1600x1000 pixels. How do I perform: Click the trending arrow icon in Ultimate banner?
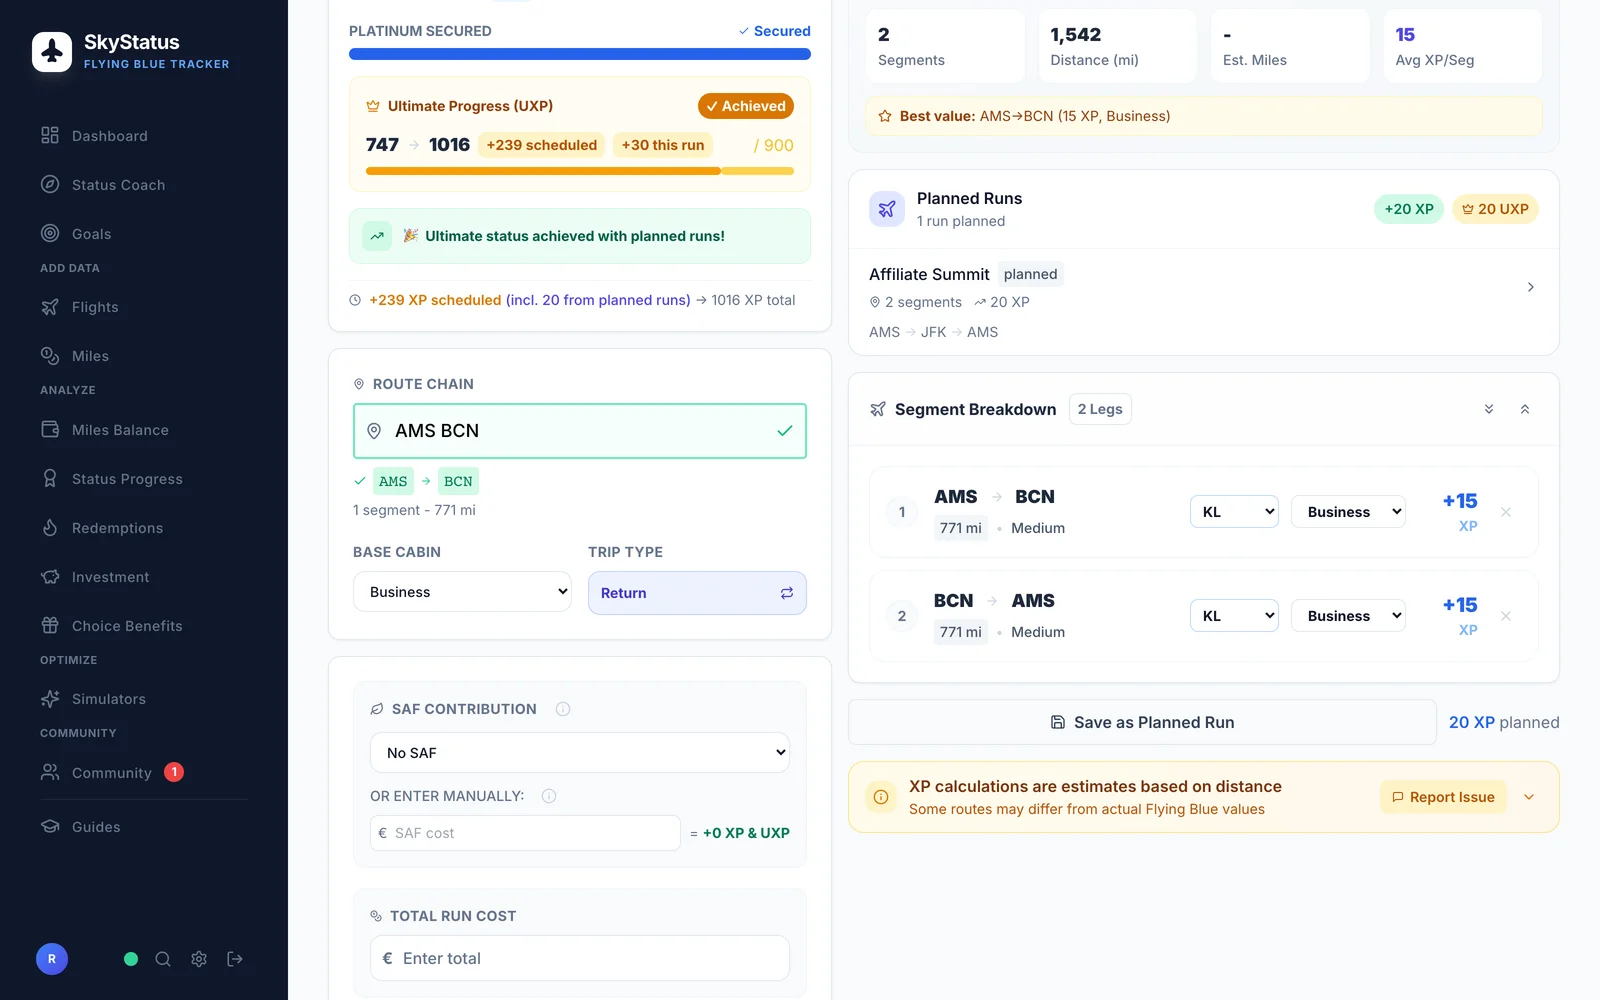tap(377, 236)
